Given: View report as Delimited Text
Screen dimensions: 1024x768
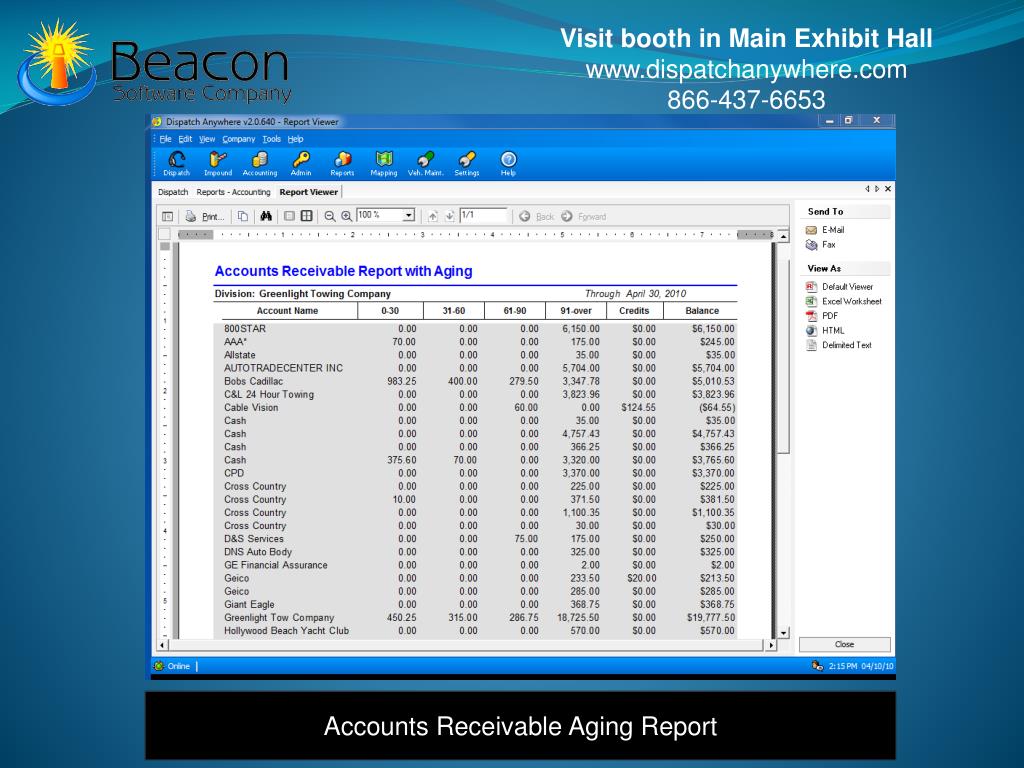Looking at the screenshot, I should 839,345.
